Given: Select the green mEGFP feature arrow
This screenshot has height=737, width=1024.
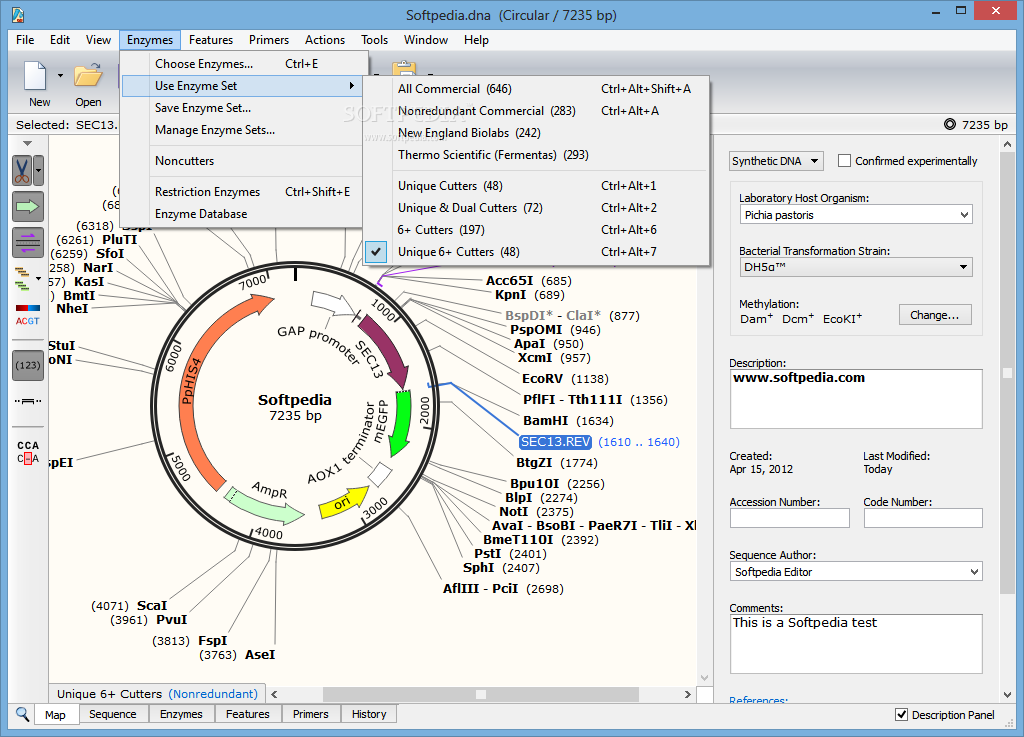Looking at the screenshot, I should 399,423.
